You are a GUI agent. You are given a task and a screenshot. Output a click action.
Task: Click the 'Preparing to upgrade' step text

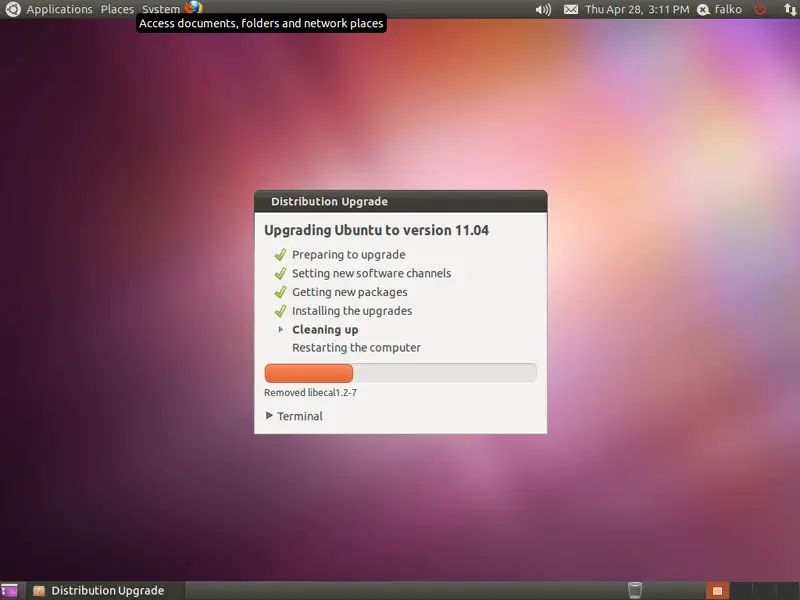pyautogui.click(x=348, y=255)
